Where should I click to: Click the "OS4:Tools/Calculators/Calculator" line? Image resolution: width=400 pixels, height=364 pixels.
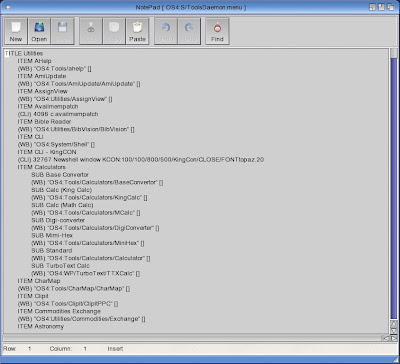point(91,258)
